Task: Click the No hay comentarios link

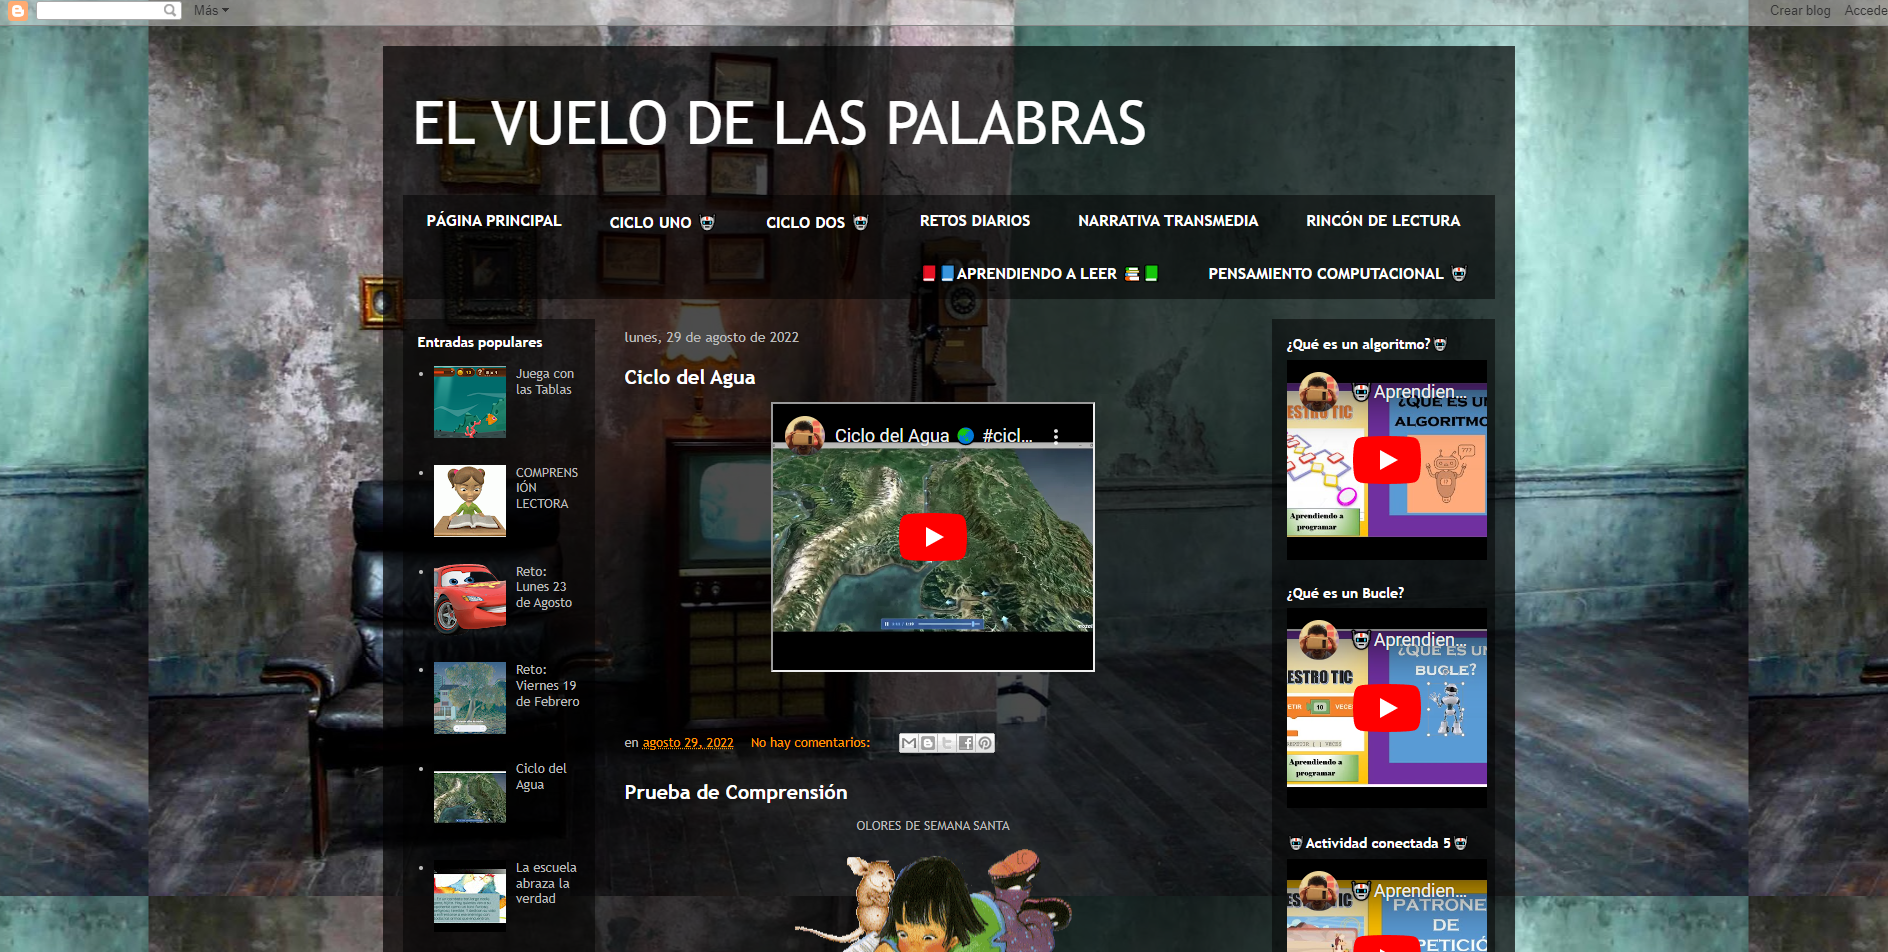Action: click(810, 743)
